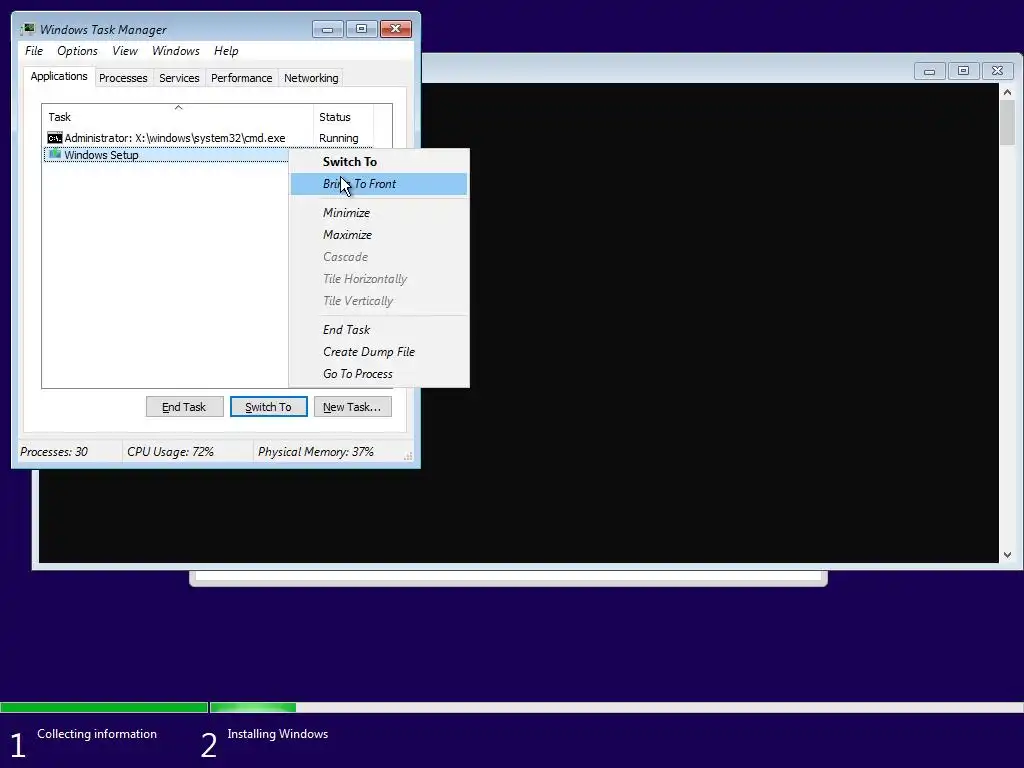Click the command prompt scrollbar thumb
This screenshot has width=1024, height=768.
coord(1007,123)
